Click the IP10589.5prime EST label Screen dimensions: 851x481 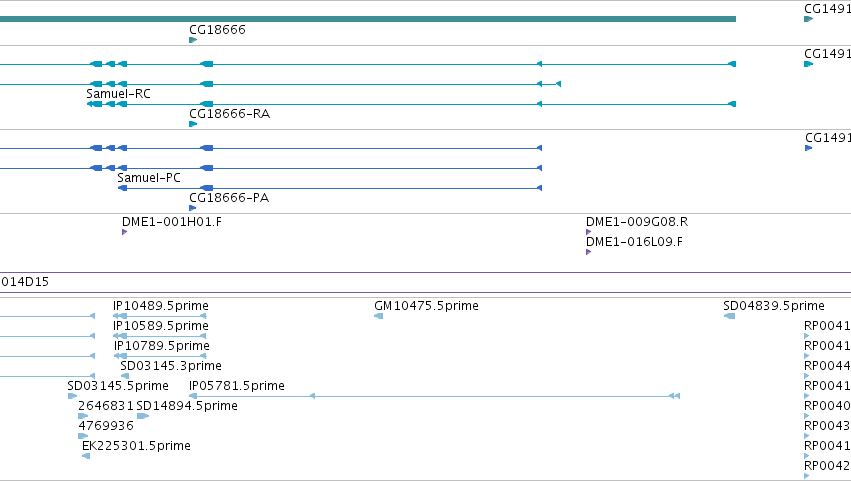click(x=161, y=326)
